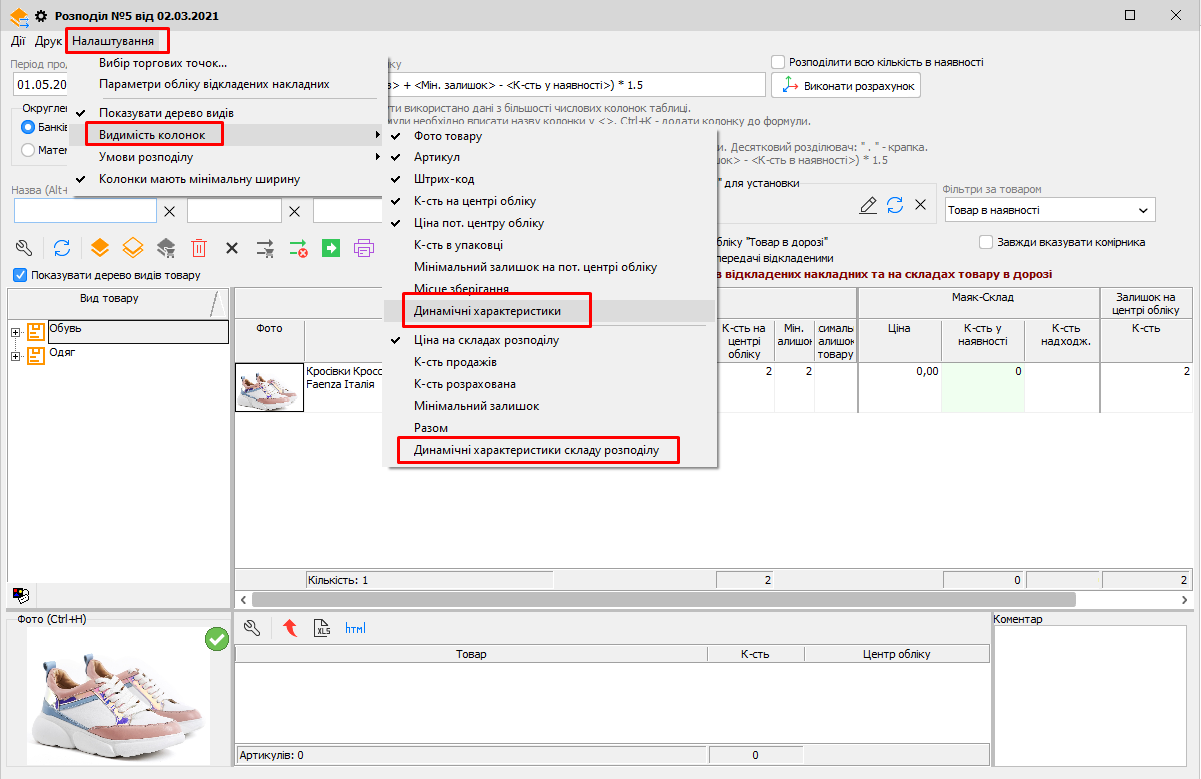Enable 'Розподілити всю кількість в наявності' checkbox

[779, 62]
